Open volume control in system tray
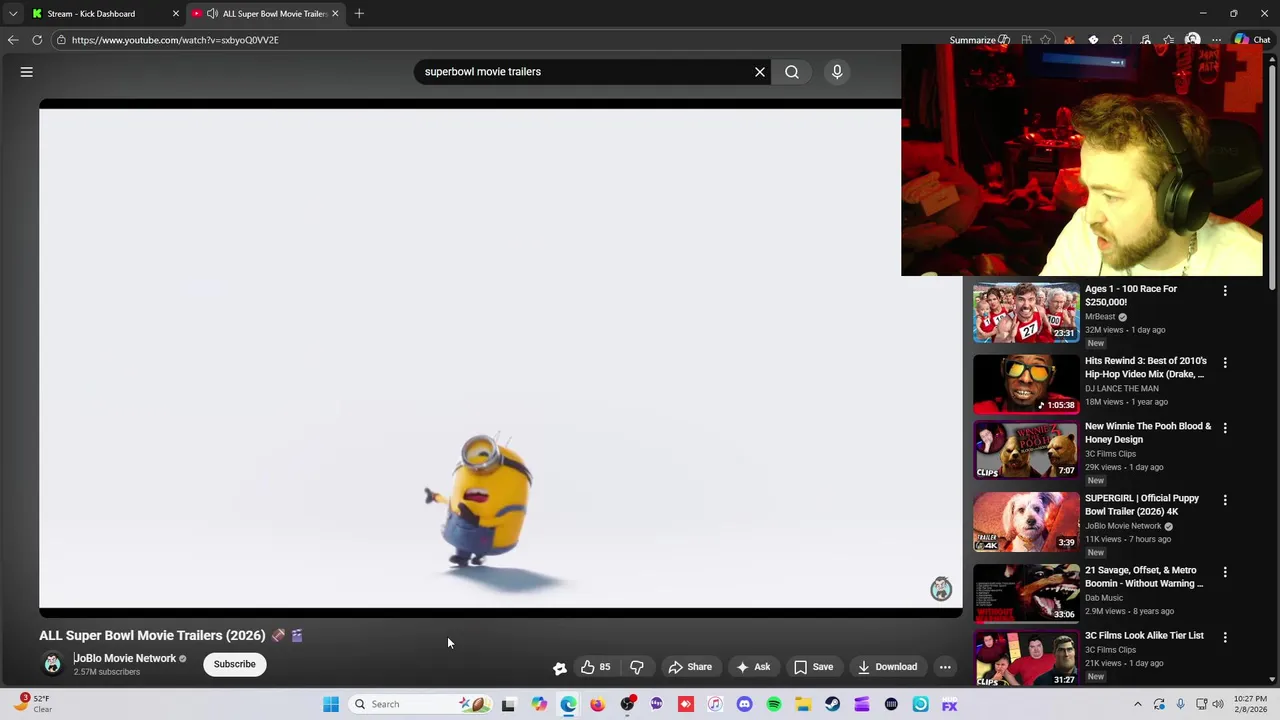Viewport: 1280px width, 720px height. coord(1218,704)
